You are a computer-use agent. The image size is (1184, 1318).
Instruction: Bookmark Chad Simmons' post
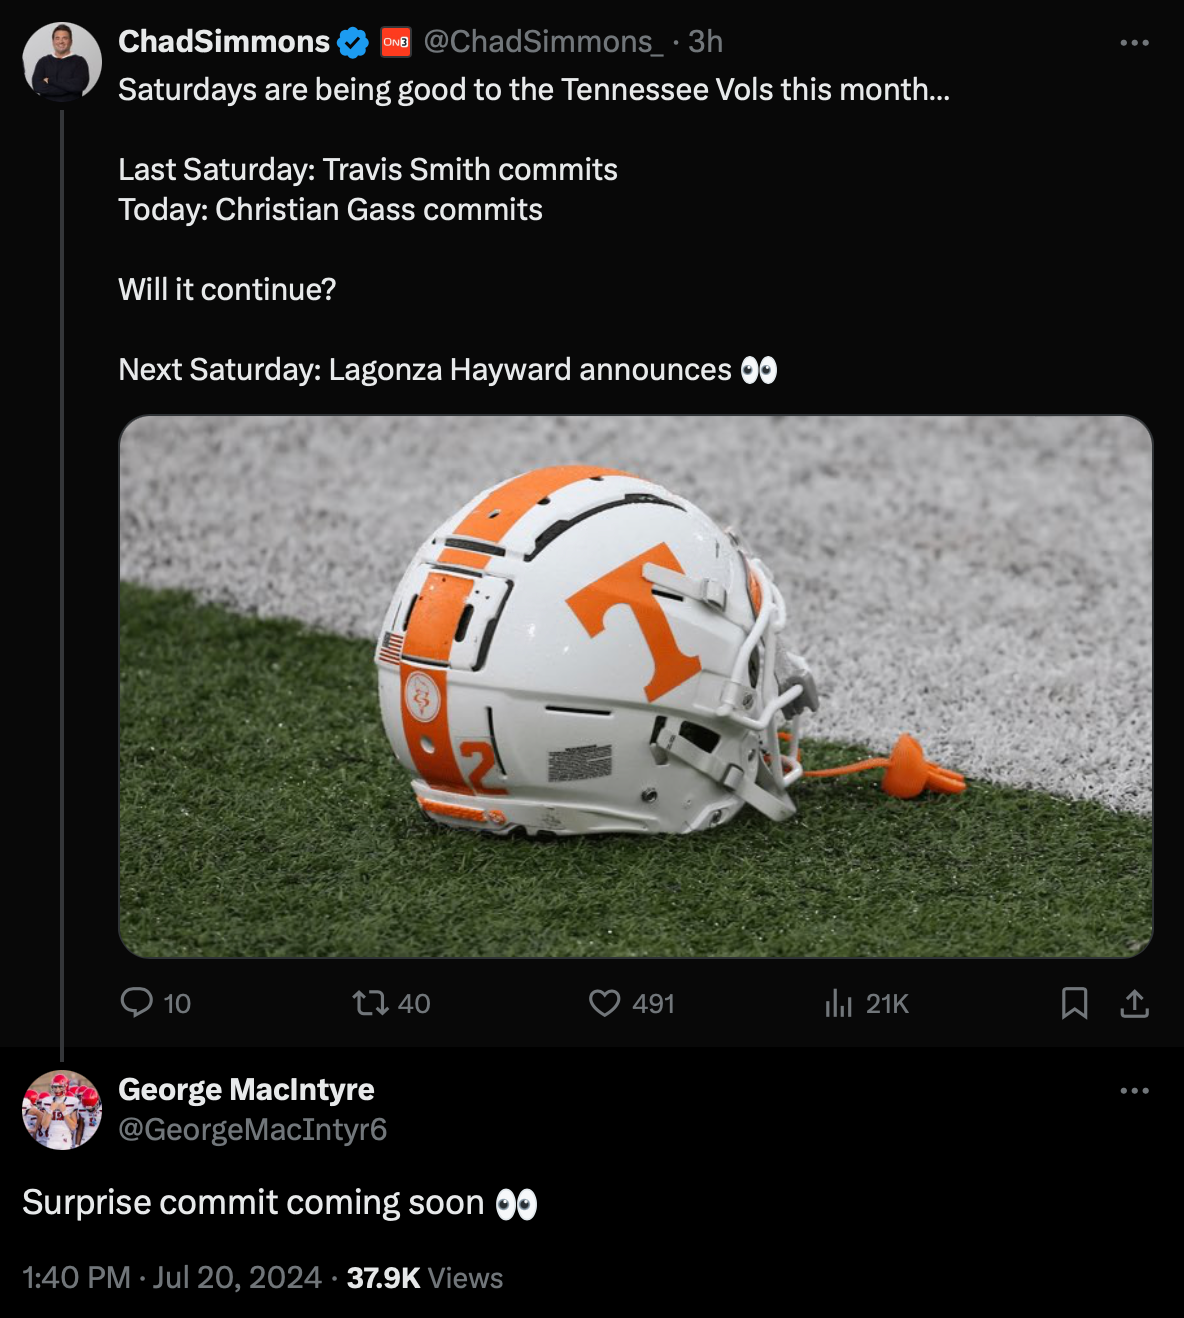(x=1074, y=1002)
